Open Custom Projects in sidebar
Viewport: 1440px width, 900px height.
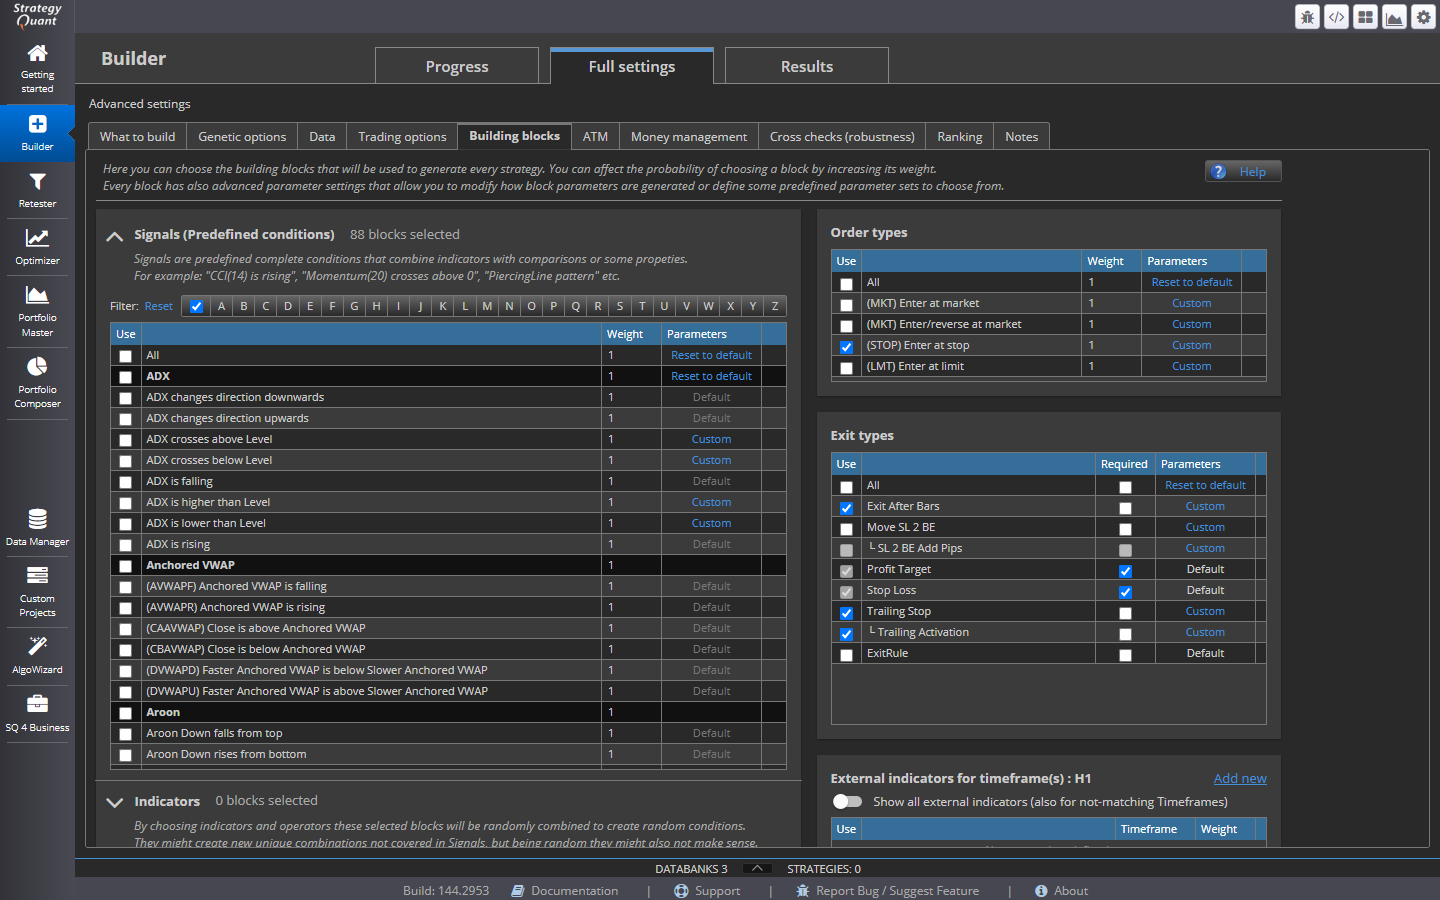pos(37,591)
